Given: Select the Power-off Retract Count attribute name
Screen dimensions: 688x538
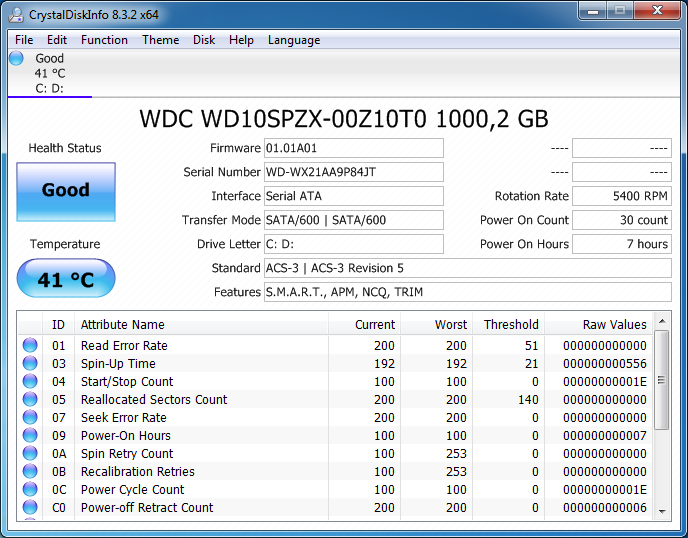Looking at the screenshot, I should coord(147,507).
